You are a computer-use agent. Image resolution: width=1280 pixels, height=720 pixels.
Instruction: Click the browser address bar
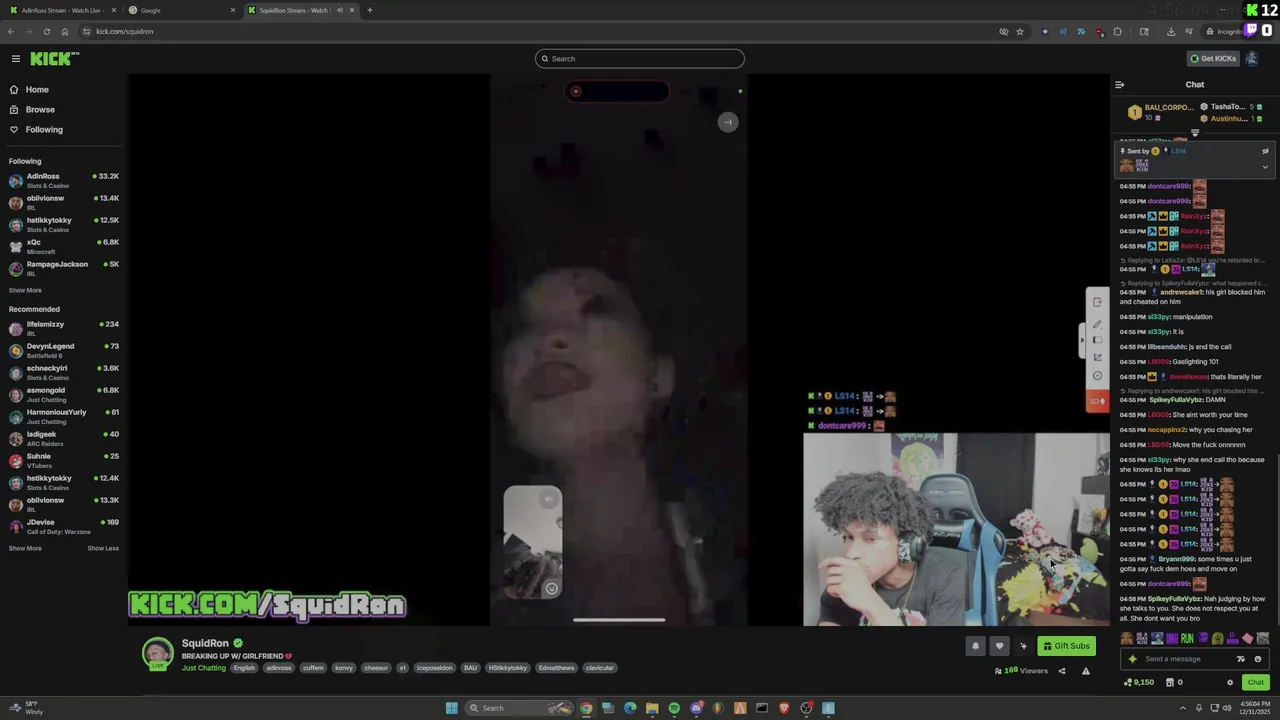coord(540,32)
